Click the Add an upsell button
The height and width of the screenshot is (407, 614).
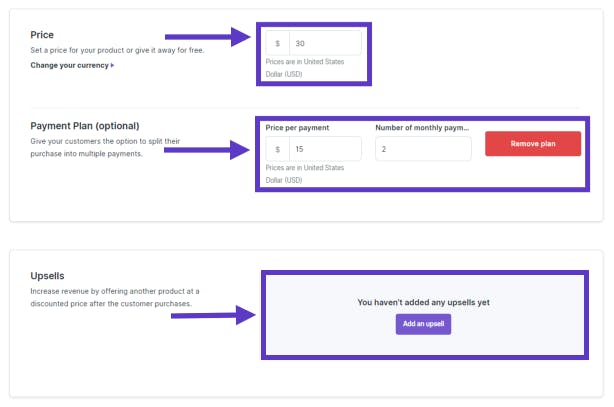423,324
